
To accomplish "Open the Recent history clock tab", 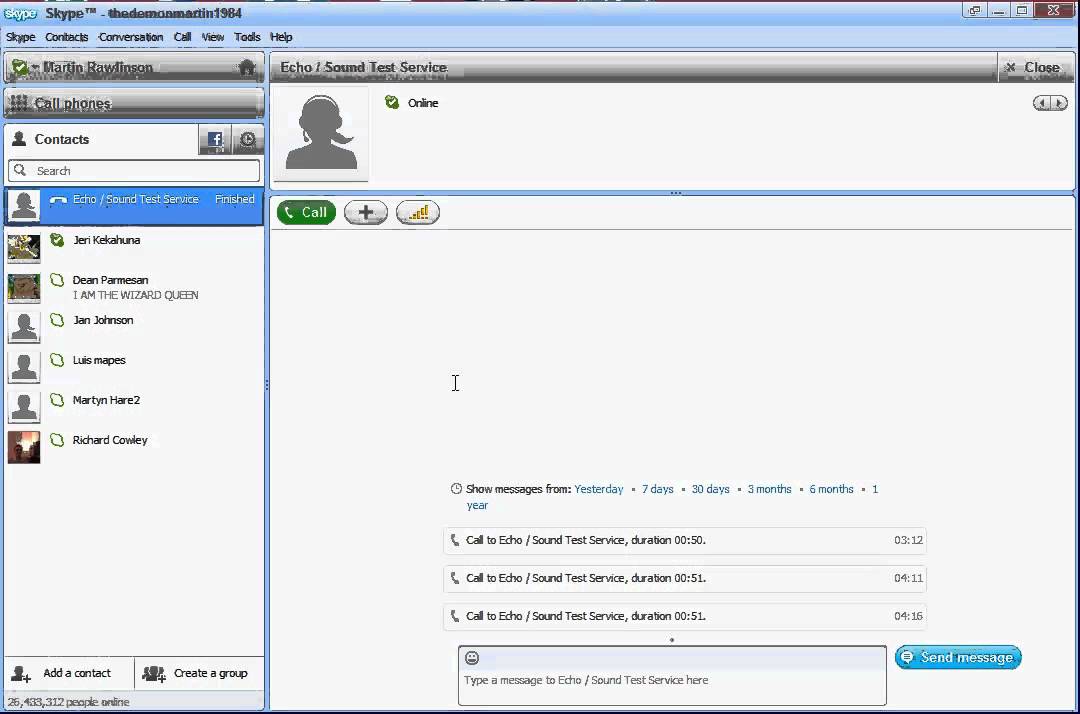I will [247, 140].
